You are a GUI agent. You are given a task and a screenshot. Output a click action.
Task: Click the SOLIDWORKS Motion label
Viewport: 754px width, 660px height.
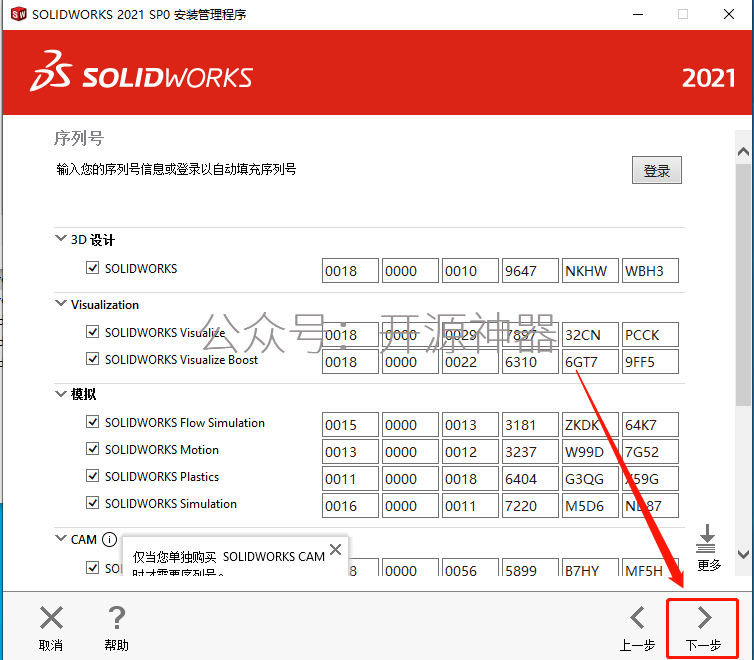[x=162, y=449]
